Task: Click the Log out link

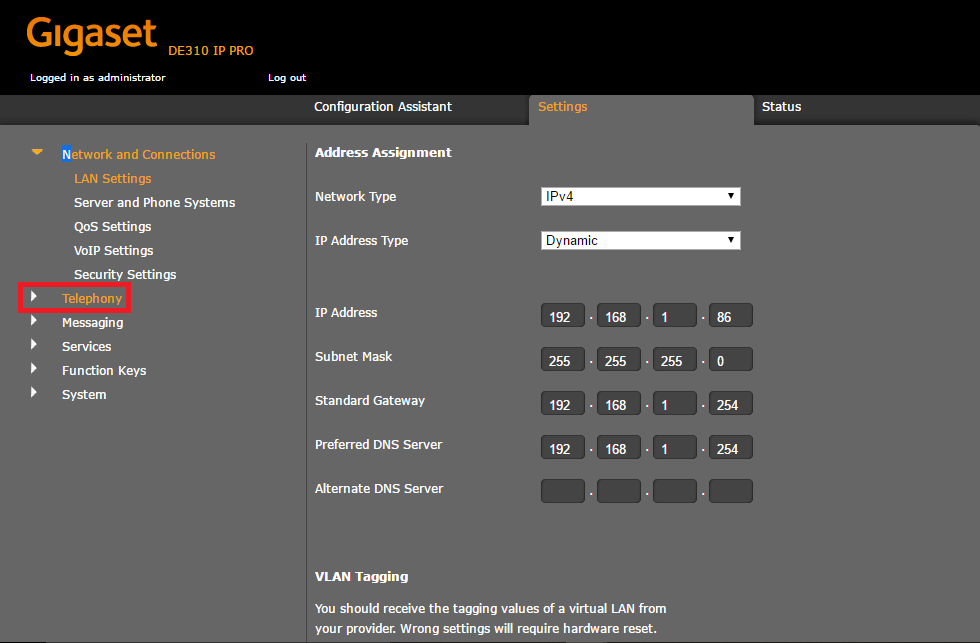Action: click(287, 77)
